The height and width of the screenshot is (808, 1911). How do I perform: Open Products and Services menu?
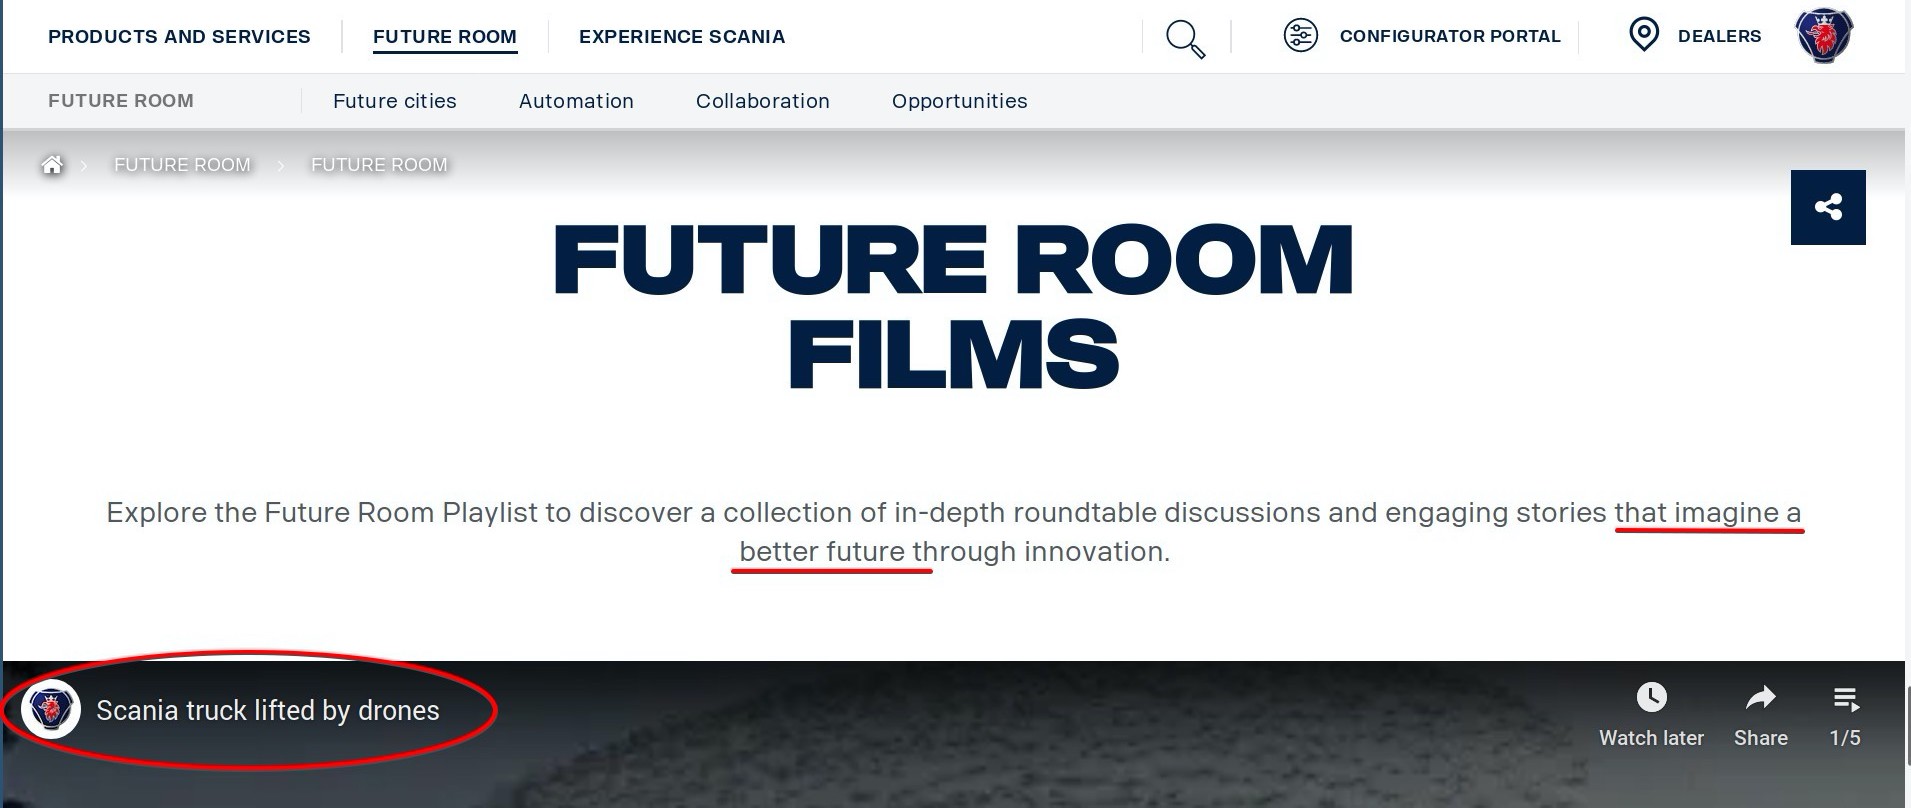click(x=179, y=36)
